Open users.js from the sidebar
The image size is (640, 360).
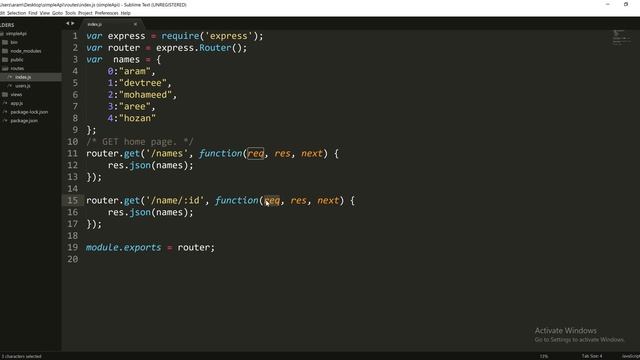tap(22, 86)
